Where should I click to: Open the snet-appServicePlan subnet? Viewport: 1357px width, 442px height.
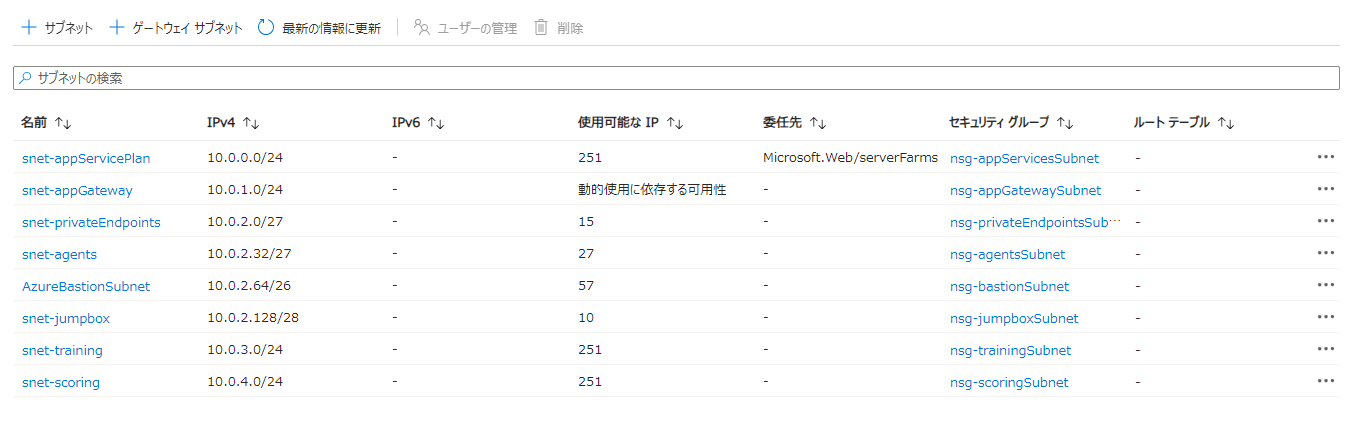(86, 158)
